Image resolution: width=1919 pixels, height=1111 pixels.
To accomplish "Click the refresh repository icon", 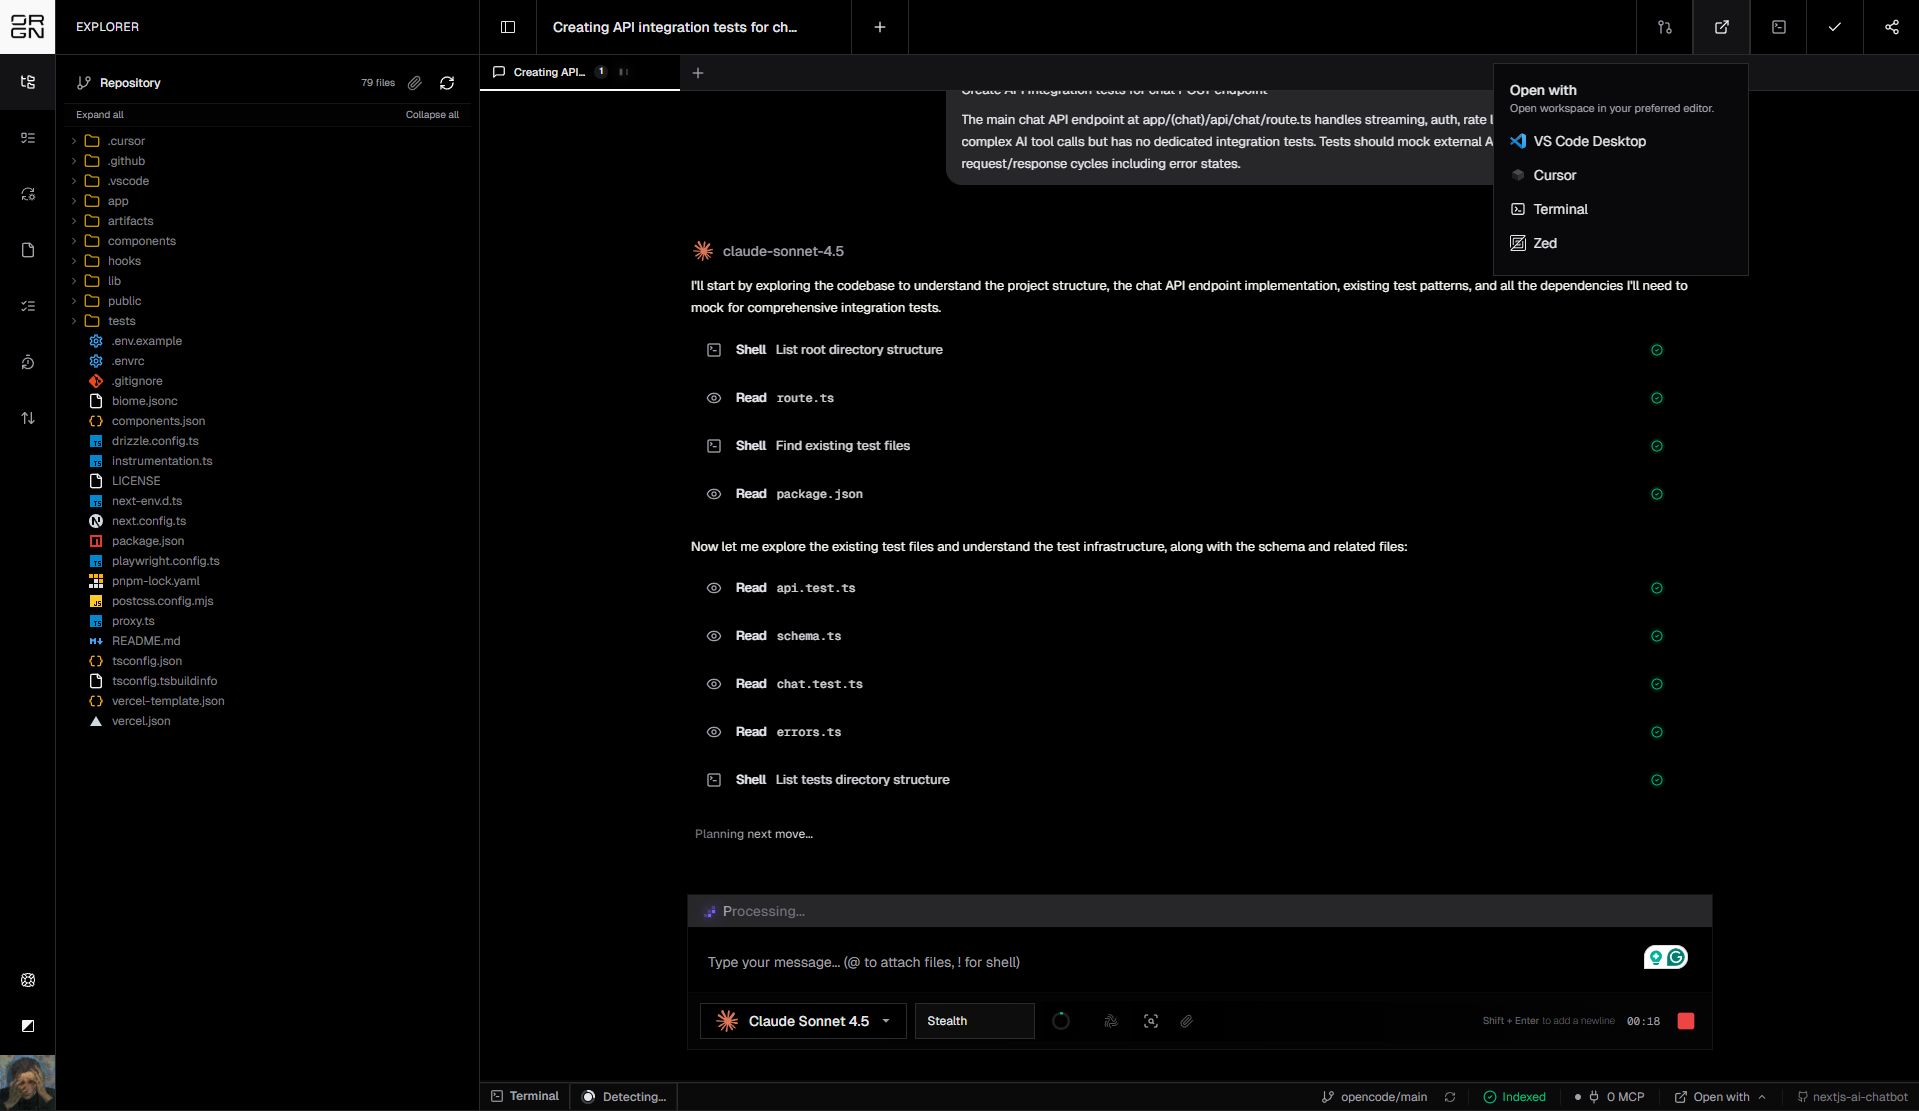I will click(x=447, y=83).
